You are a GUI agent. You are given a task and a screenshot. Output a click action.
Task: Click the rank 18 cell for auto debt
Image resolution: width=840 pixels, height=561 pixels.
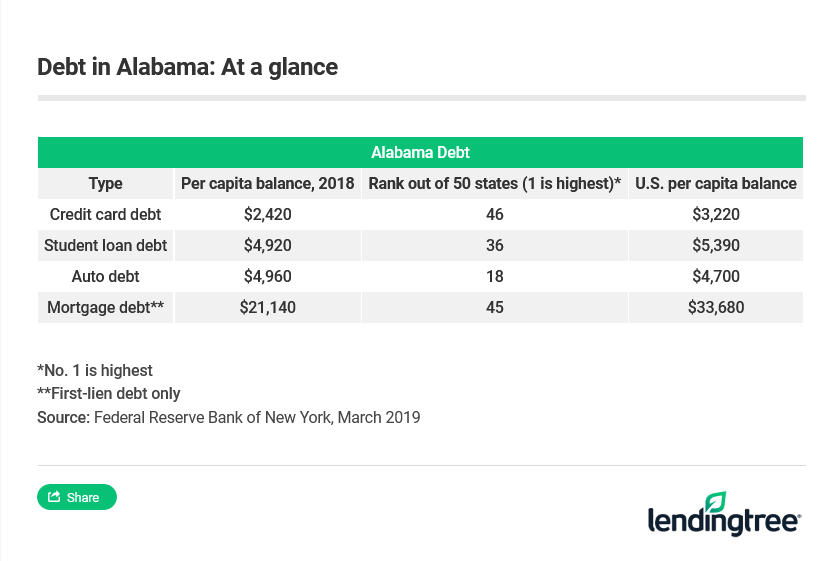495,276
